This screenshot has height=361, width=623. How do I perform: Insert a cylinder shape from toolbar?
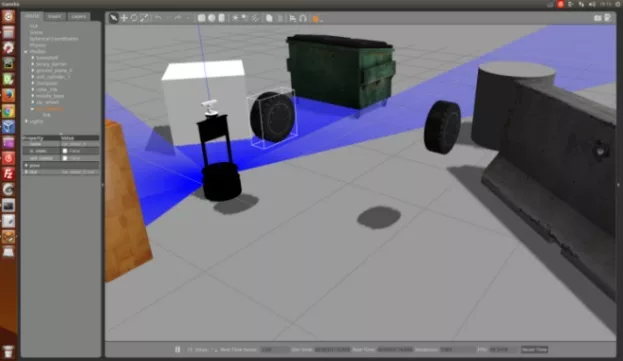222,18
